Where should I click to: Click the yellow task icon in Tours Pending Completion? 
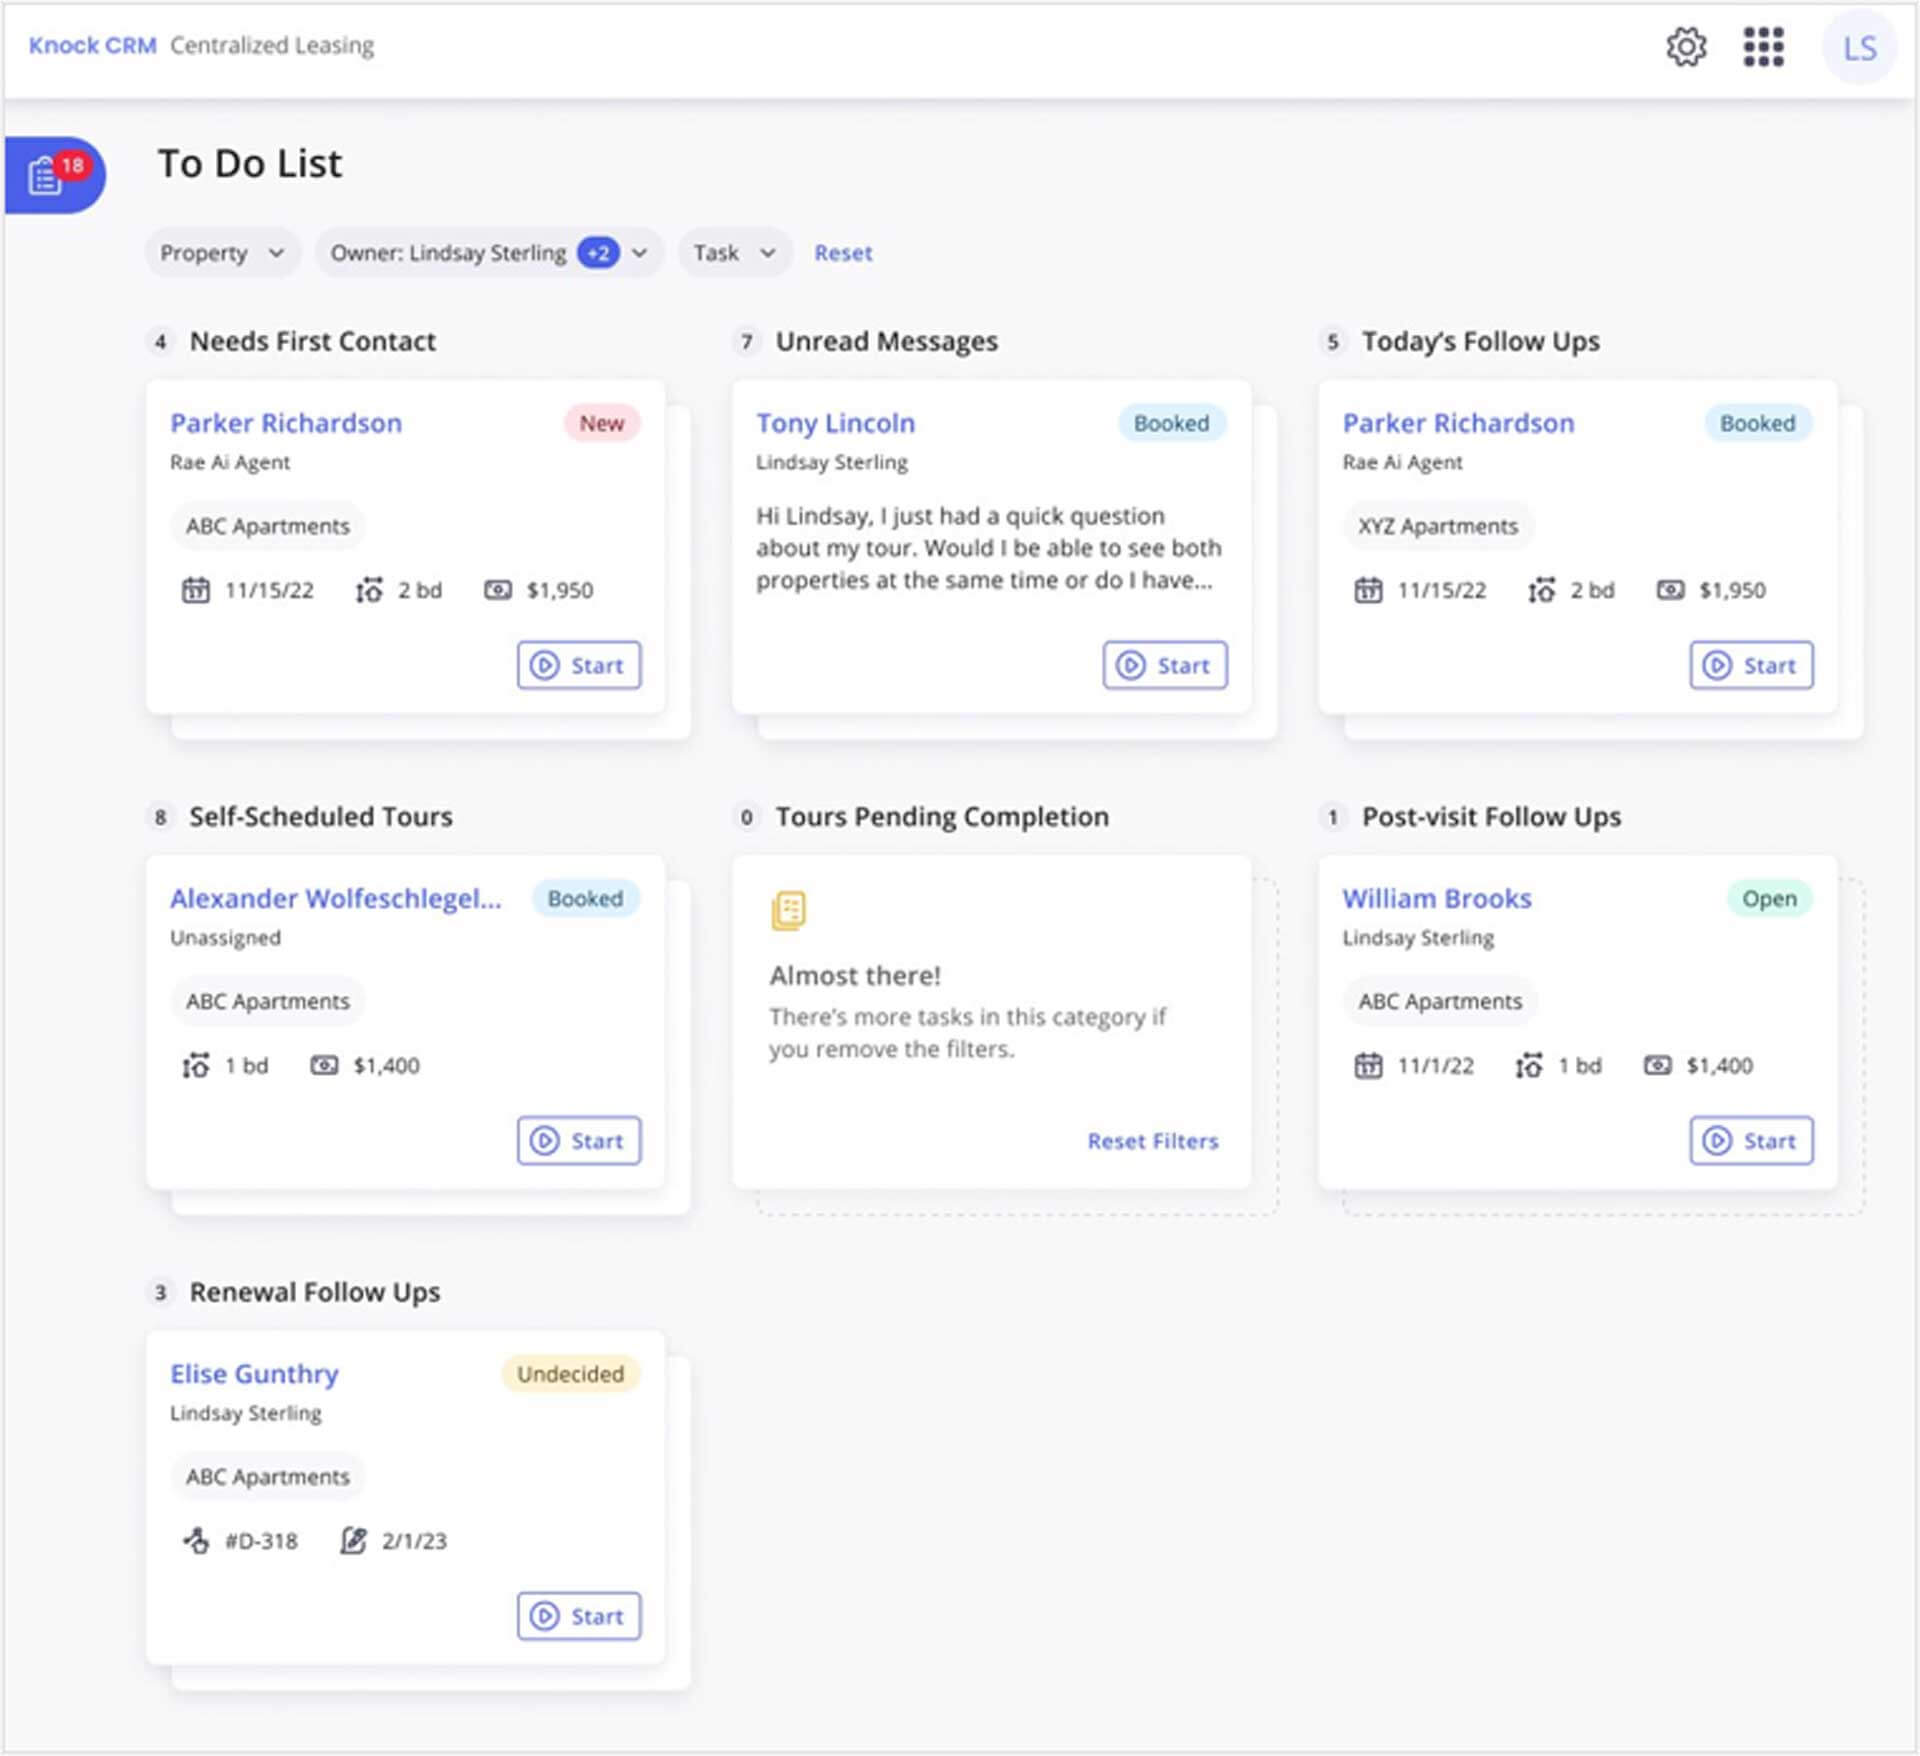(789, 908)
